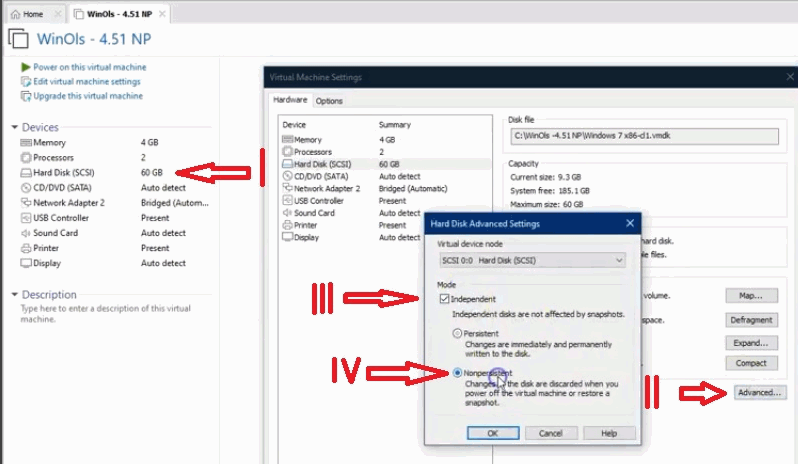Click the Edit virtual machine settings icon

(26, 81)
